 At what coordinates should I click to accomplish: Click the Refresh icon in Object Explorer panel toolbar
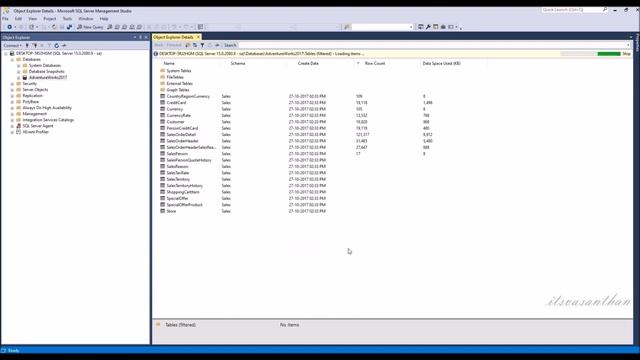[57, 45]
